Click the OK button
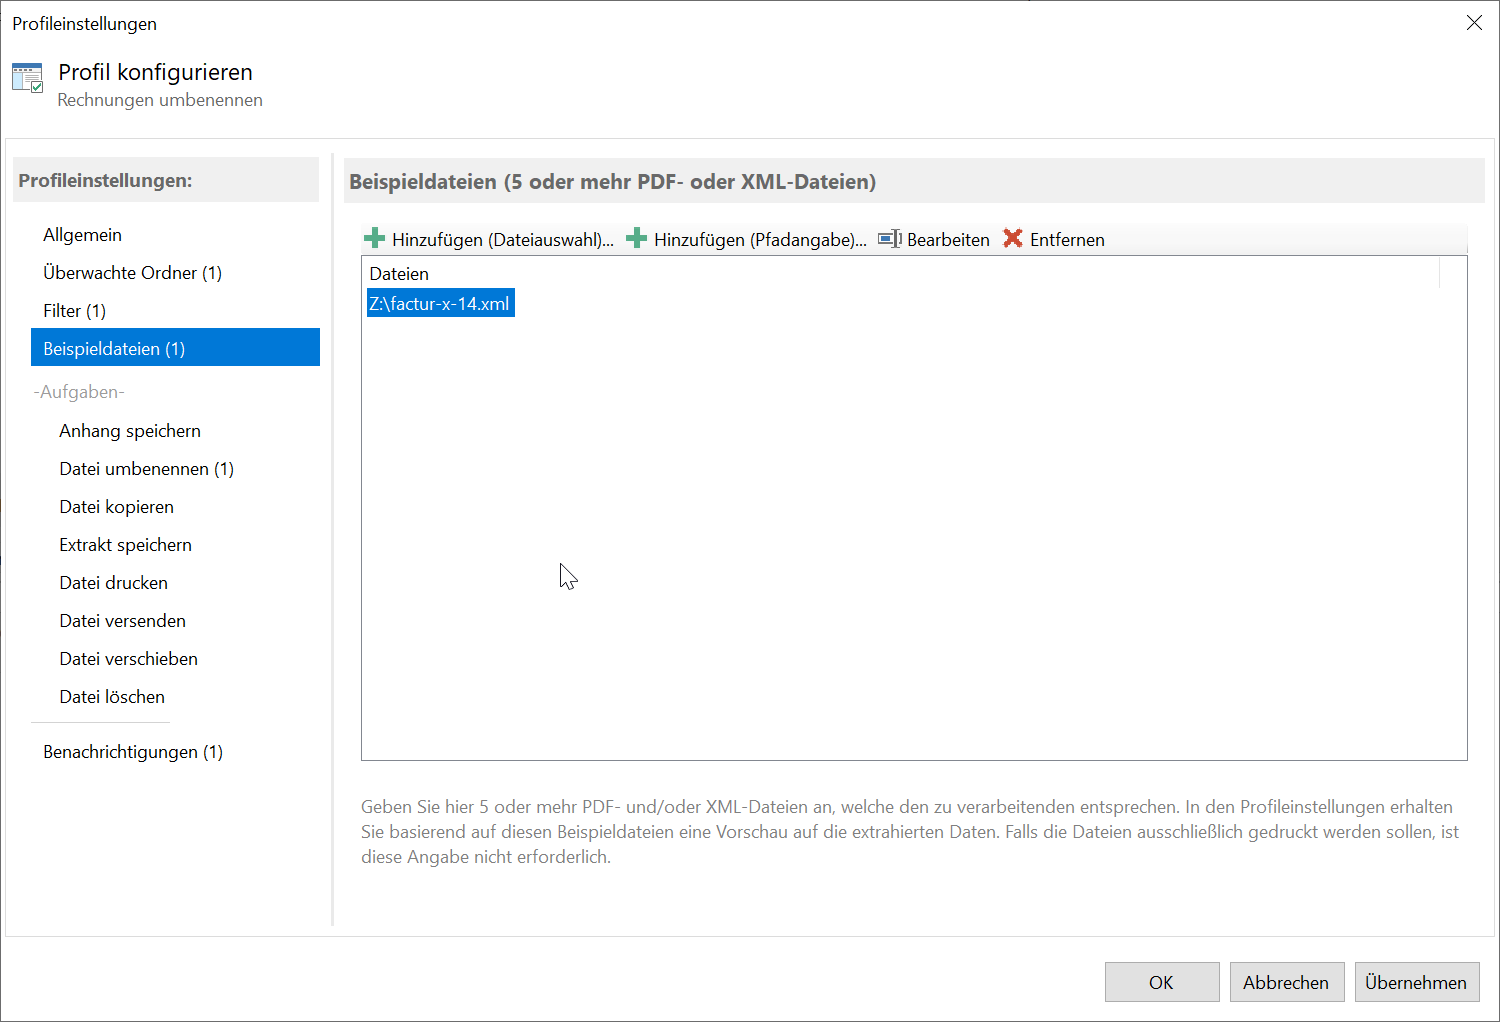Screen dimensions: 1500x1022 click(x=1161, y=982)
